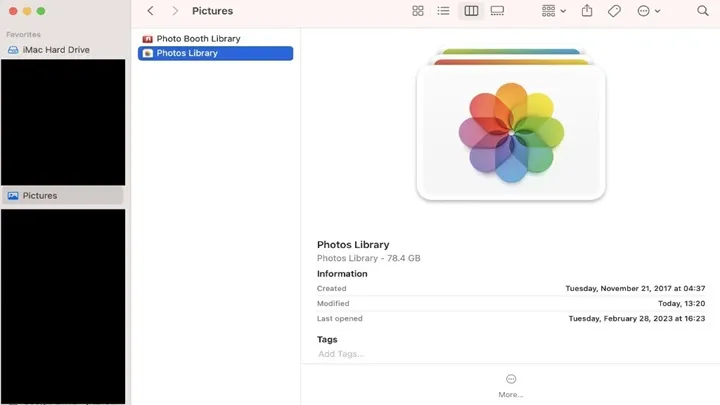720x405 pixels.
Task: Switch to gallery view
Action: click(x=497, y=11)
